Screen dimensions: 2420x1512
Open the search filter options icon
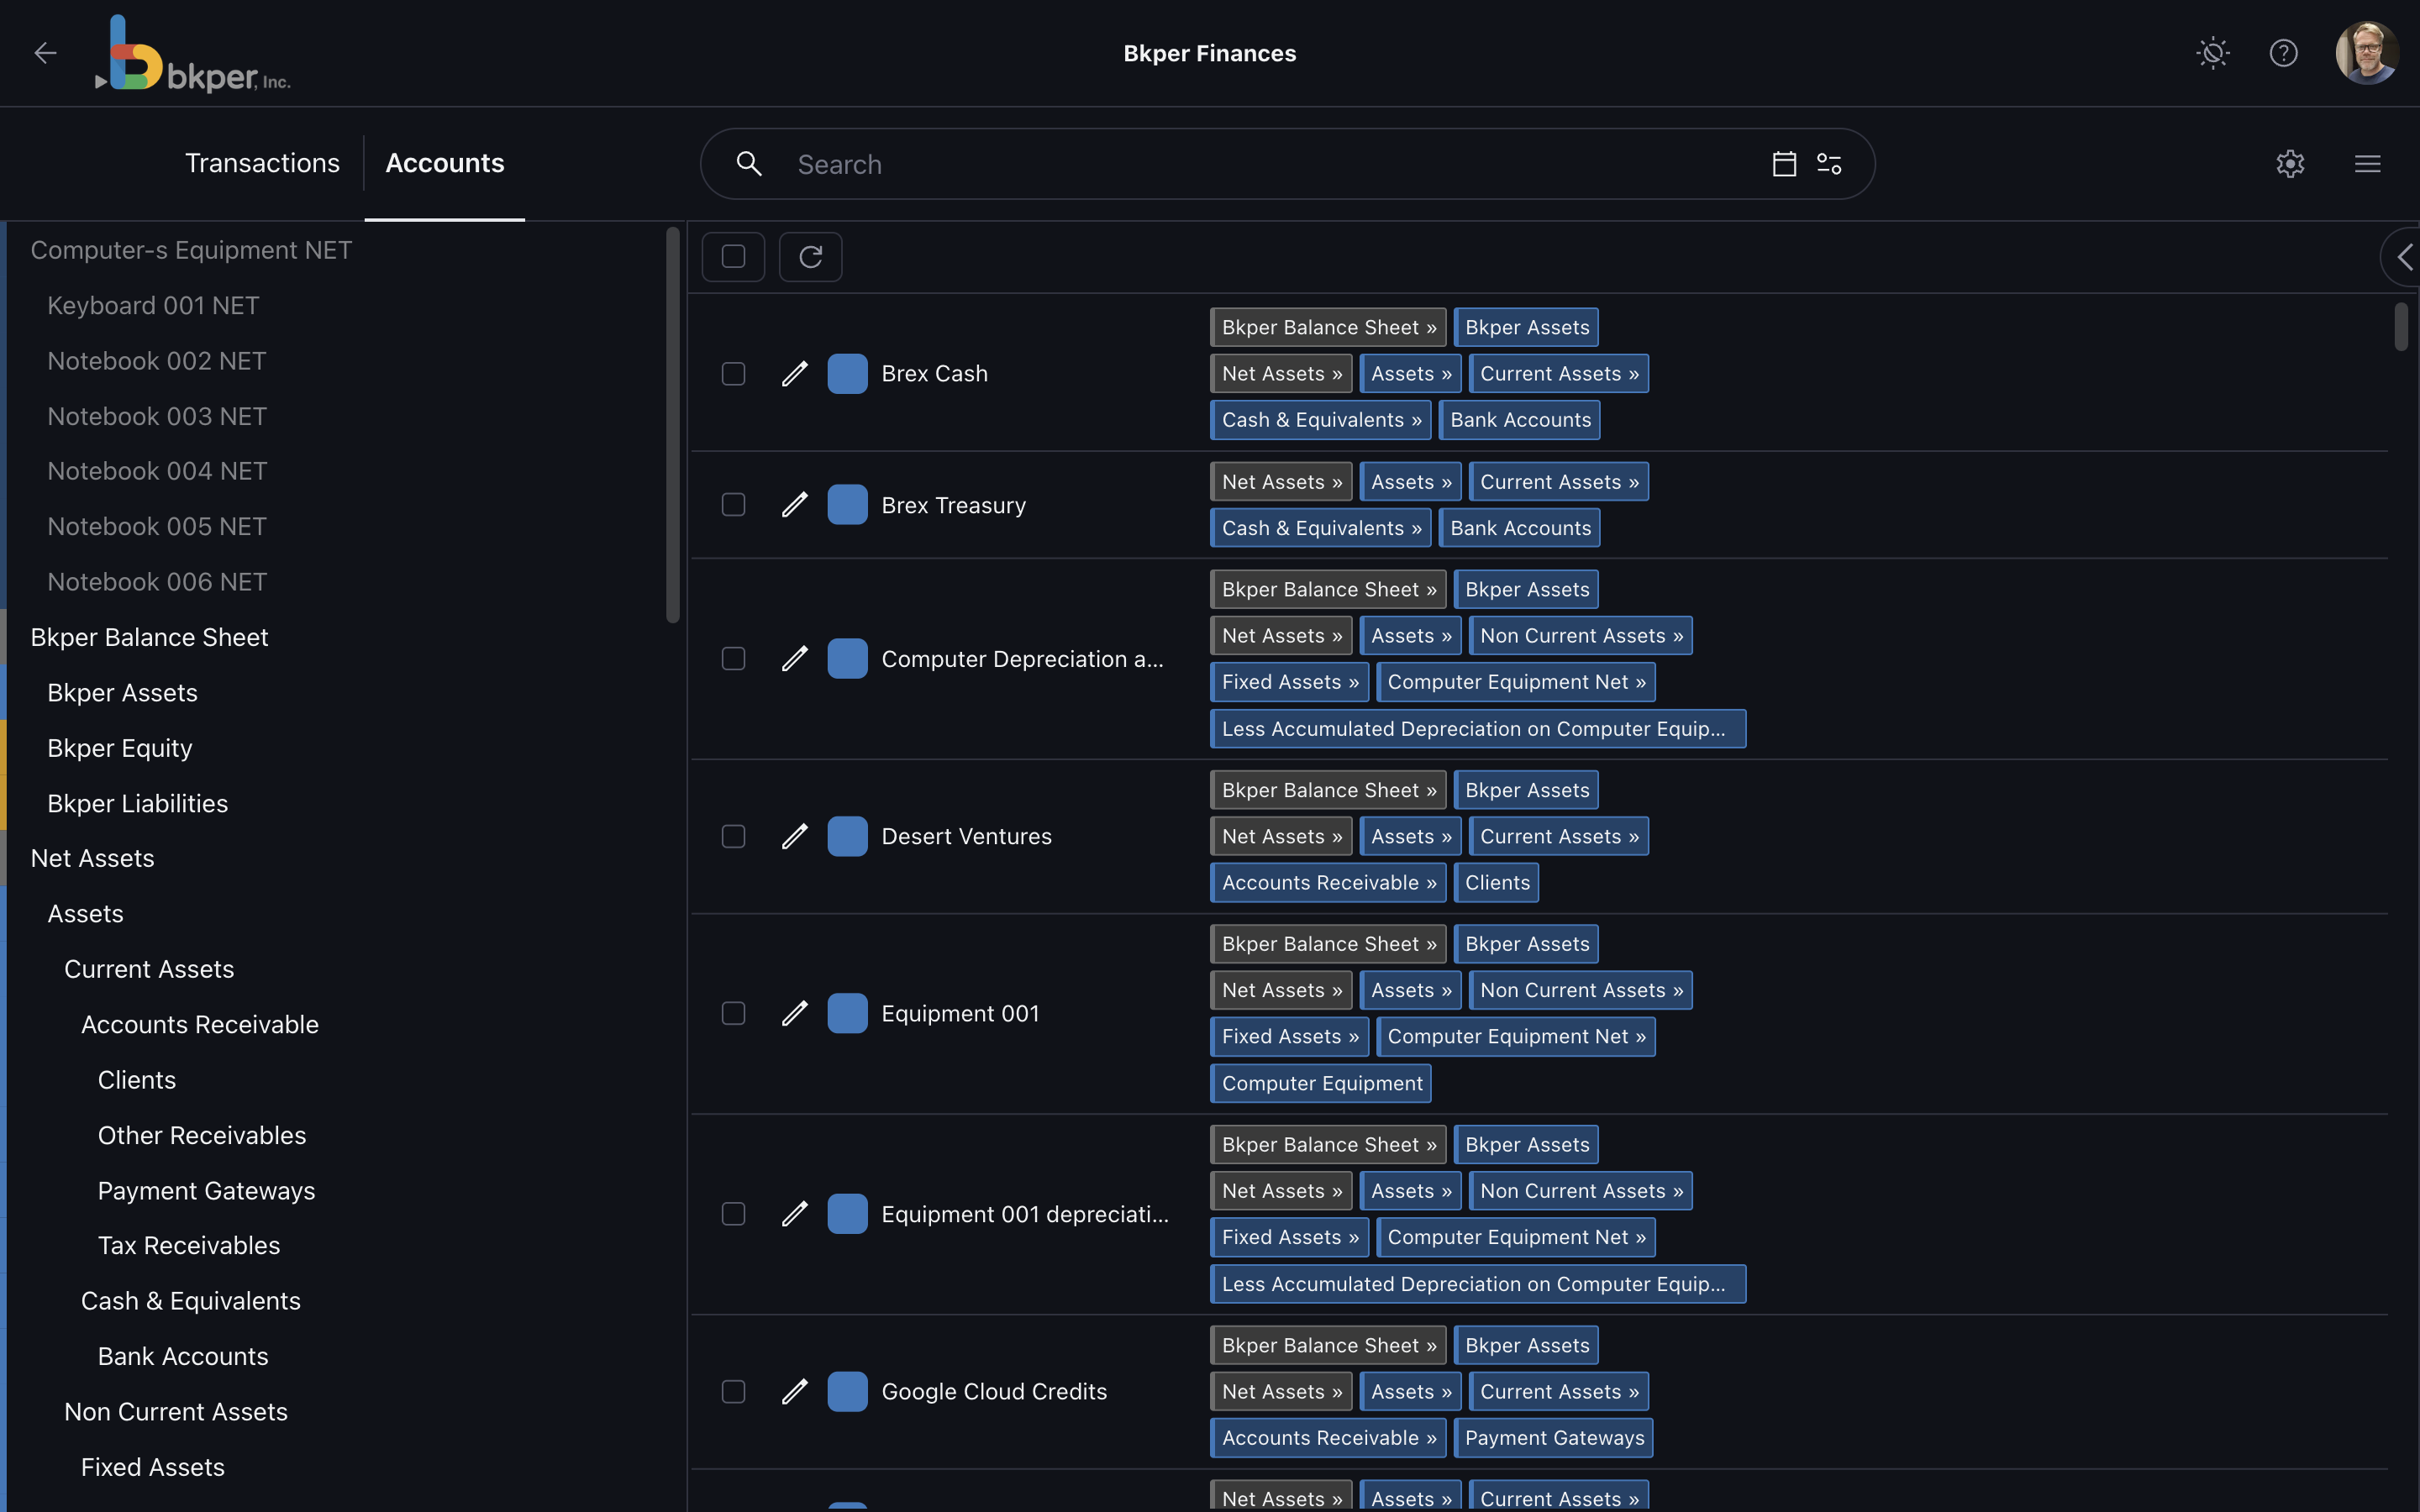[1829, 164]
